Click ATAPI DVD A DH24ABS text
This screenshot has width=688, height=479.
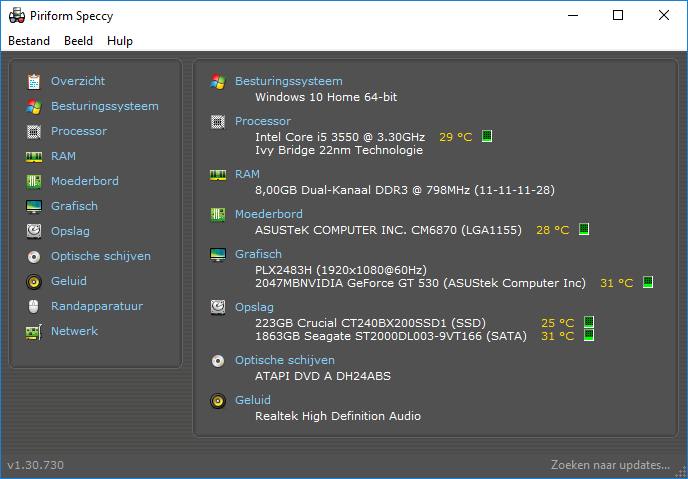(x=323, y=376)
